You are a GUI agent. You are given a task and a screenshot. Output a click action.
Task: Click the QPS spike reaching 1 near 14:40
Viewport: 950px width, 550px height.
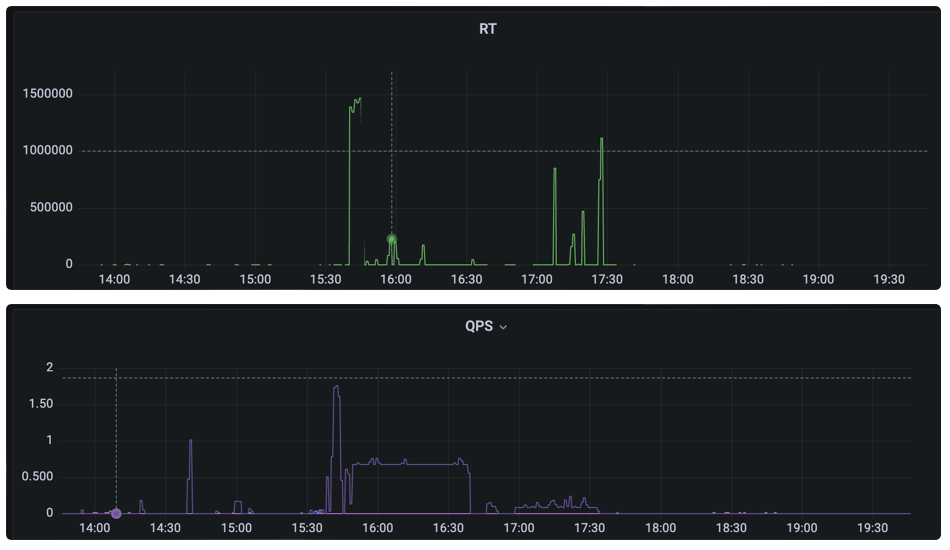[190, 441]
